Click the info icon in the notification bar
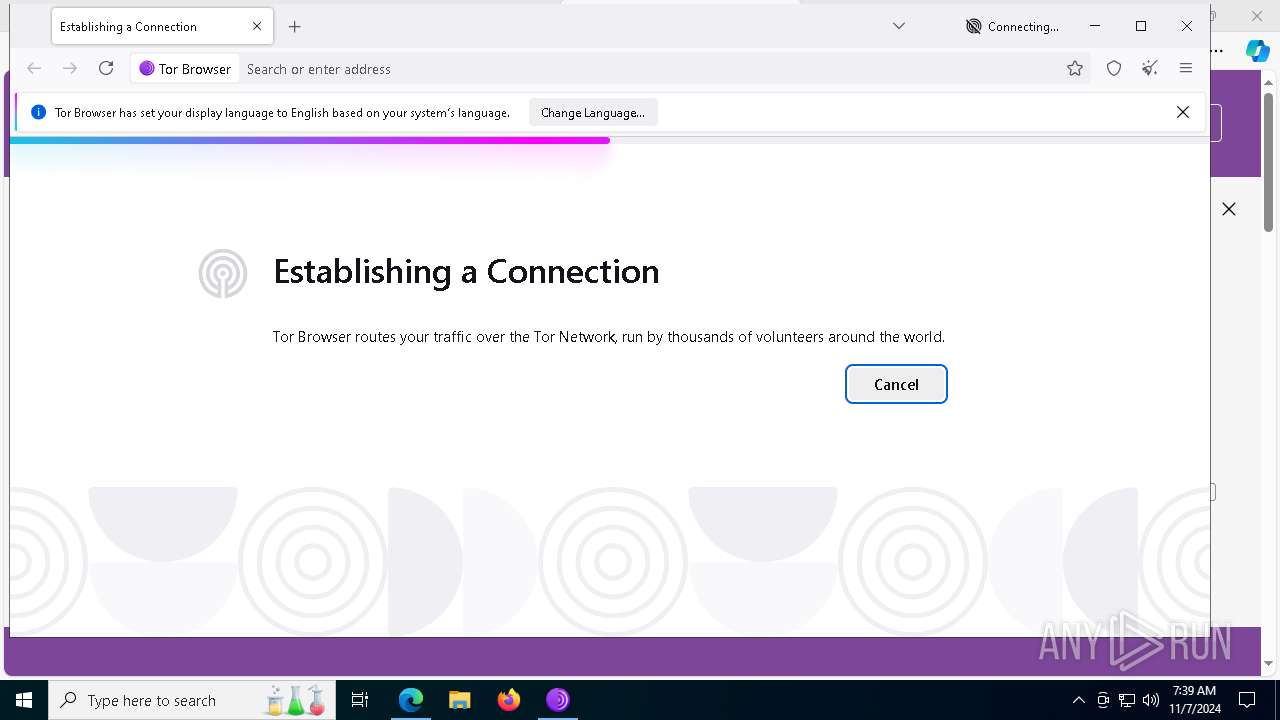1280x720 pixels. point(38,112)
